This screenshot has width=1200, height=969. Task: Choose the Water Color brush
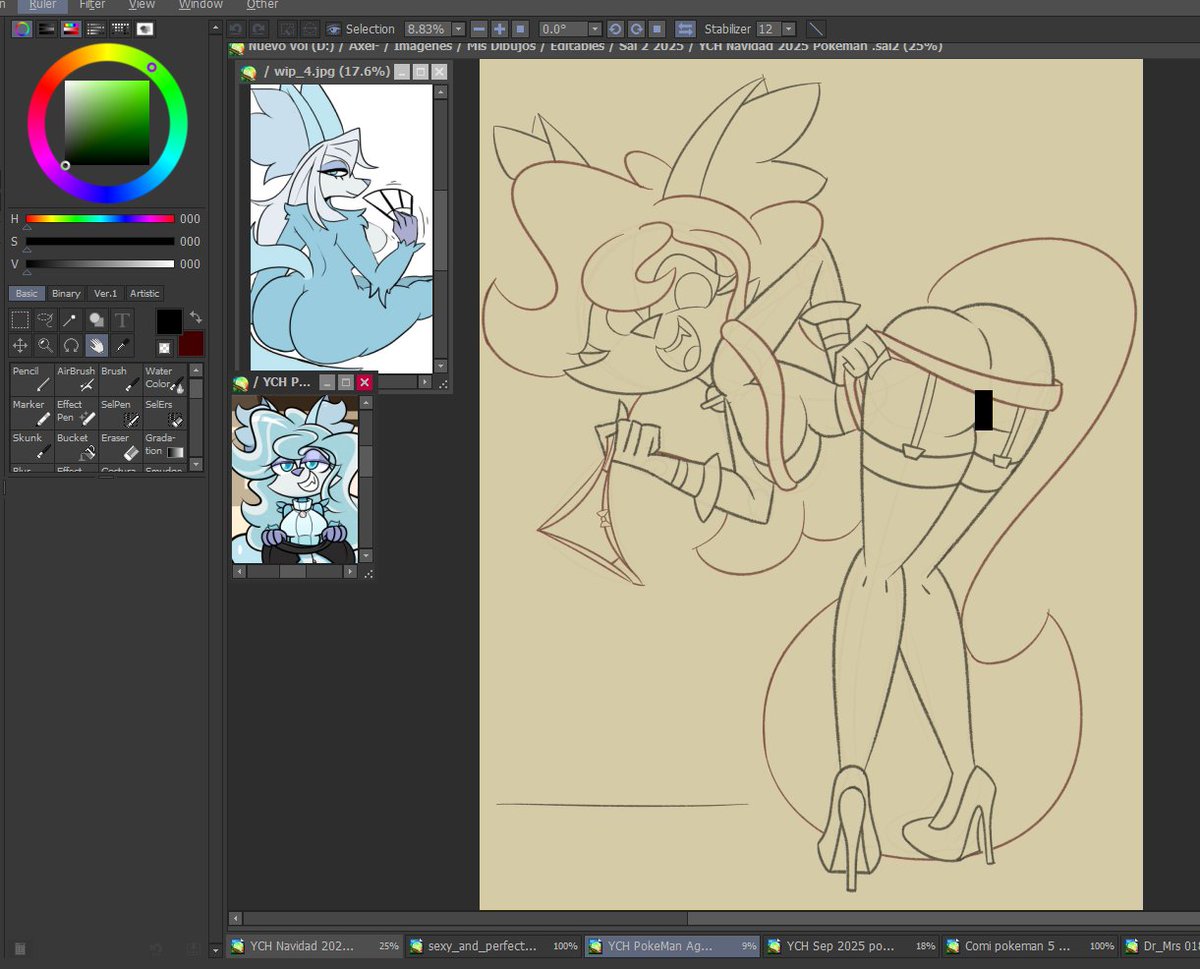click(164, 379)
